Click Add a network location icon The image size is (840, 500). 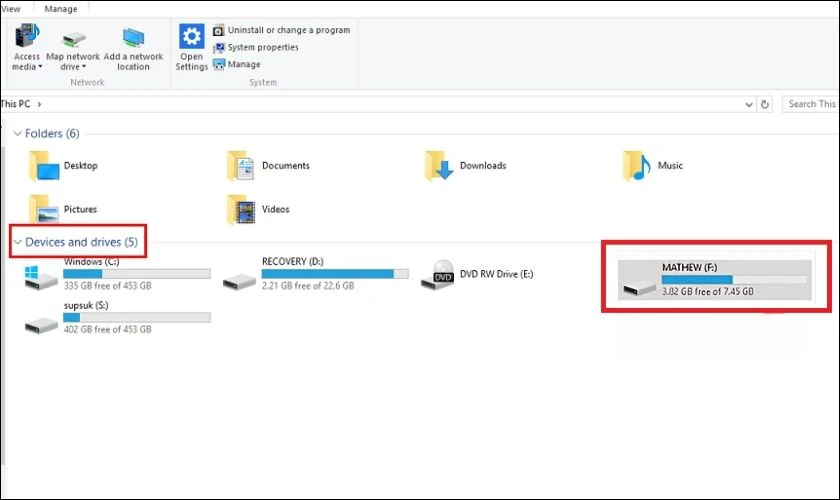[x=133, y=38]
